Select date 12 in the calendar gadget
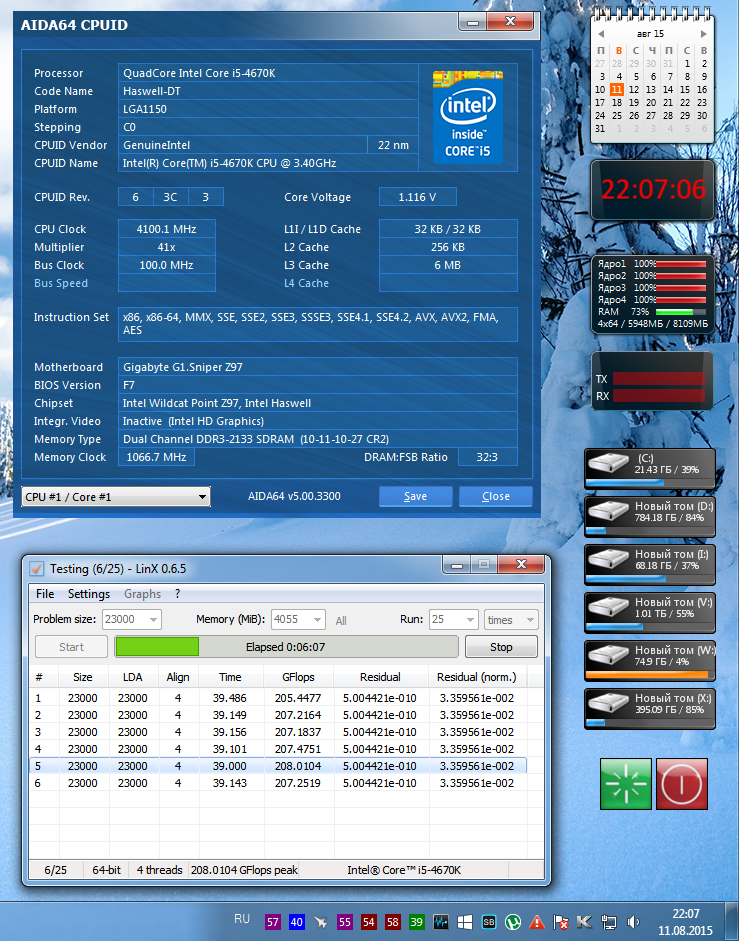This screenshot has width=739, height=941. point(634,89)
